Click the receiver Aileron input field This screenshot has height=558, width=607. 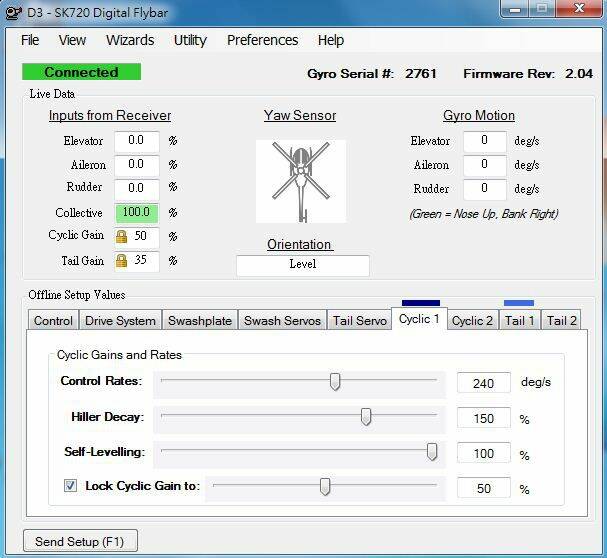[x=137, y=165]
